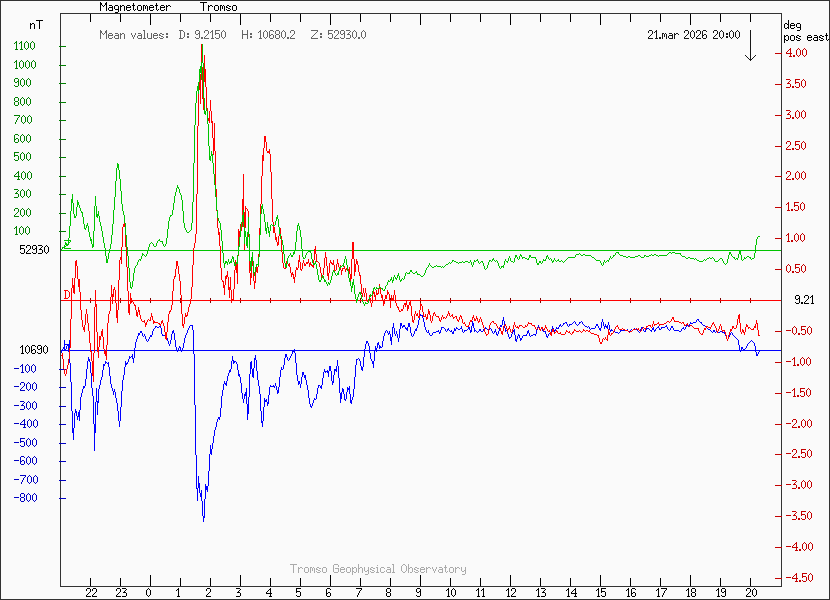Click the 52930 baseline label

35,250
